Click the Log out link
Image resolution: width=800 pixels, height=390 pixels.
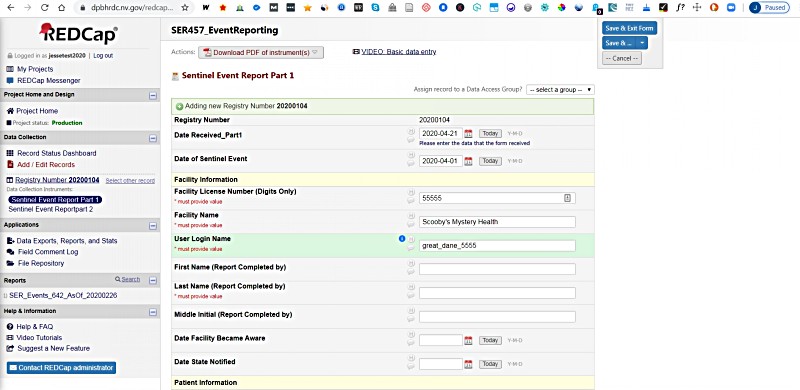pyautogui.click(x=103, y=56)
